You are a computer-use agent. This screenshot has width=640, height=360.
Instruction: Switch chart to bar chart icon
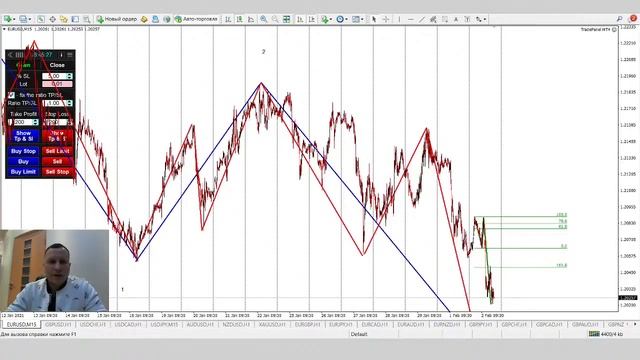coord(228,19)
